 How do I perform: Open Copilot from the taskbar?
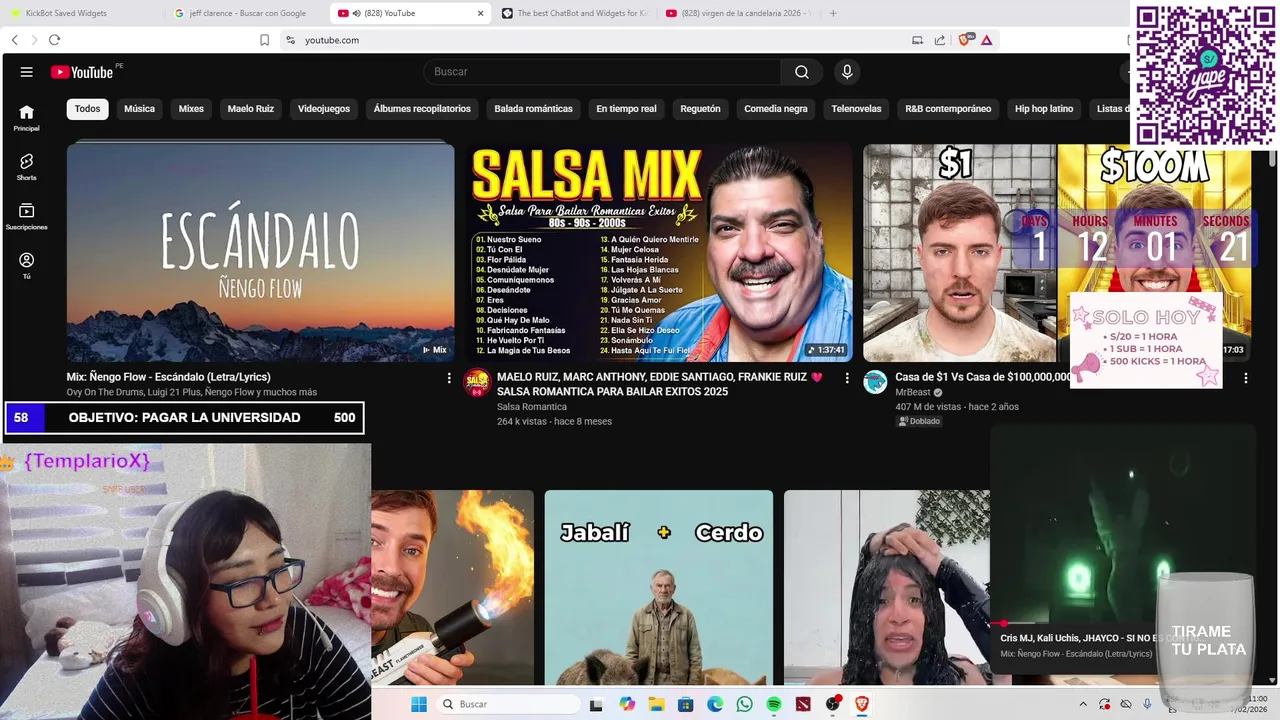pos(627,704)
